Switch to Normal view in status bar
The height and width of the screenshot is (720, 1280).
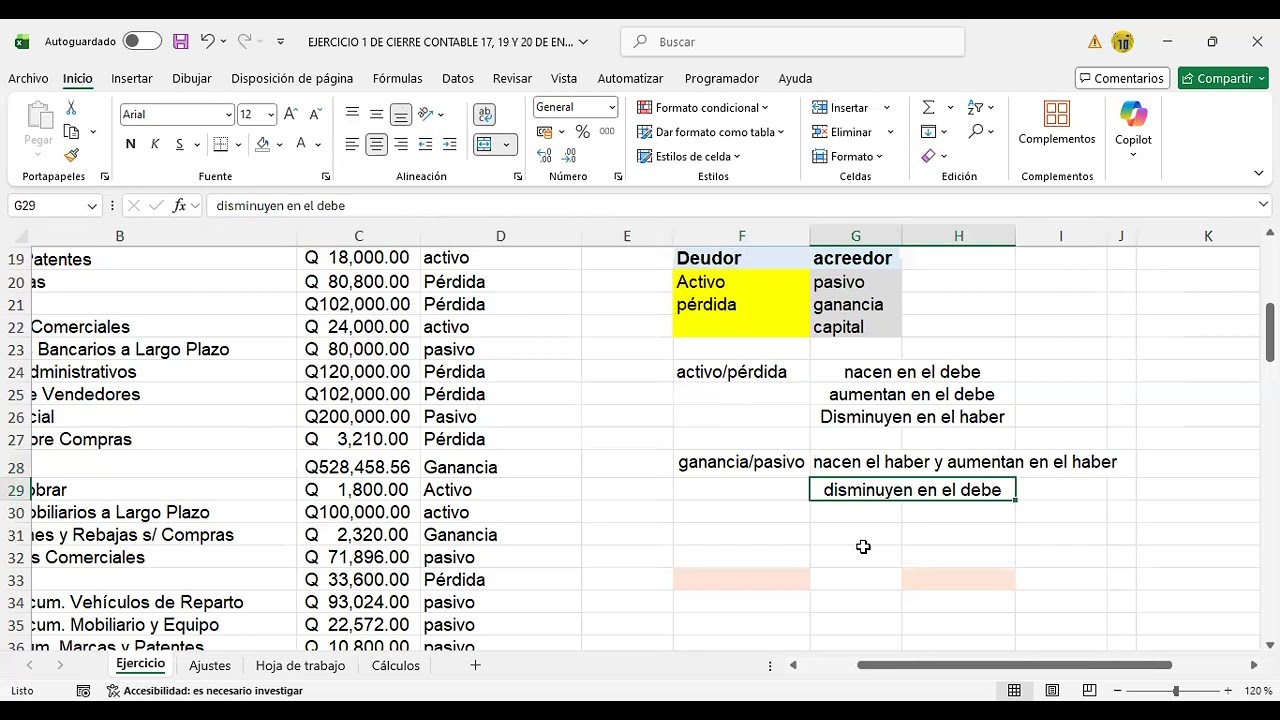pos(1014,691)
